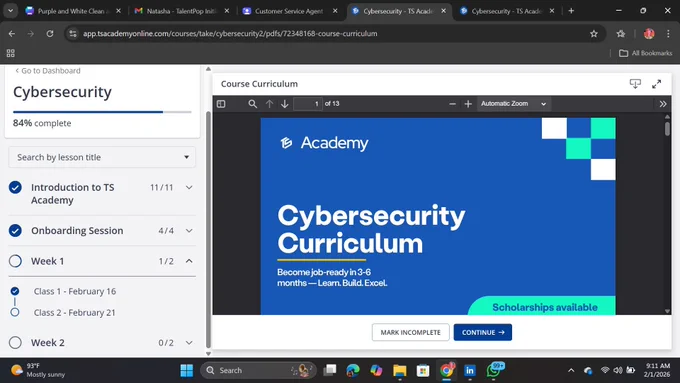This screenshot has width=680, height=383.
Task: Toggle Week 1 completion circle
Action: (x=15, y=261)
